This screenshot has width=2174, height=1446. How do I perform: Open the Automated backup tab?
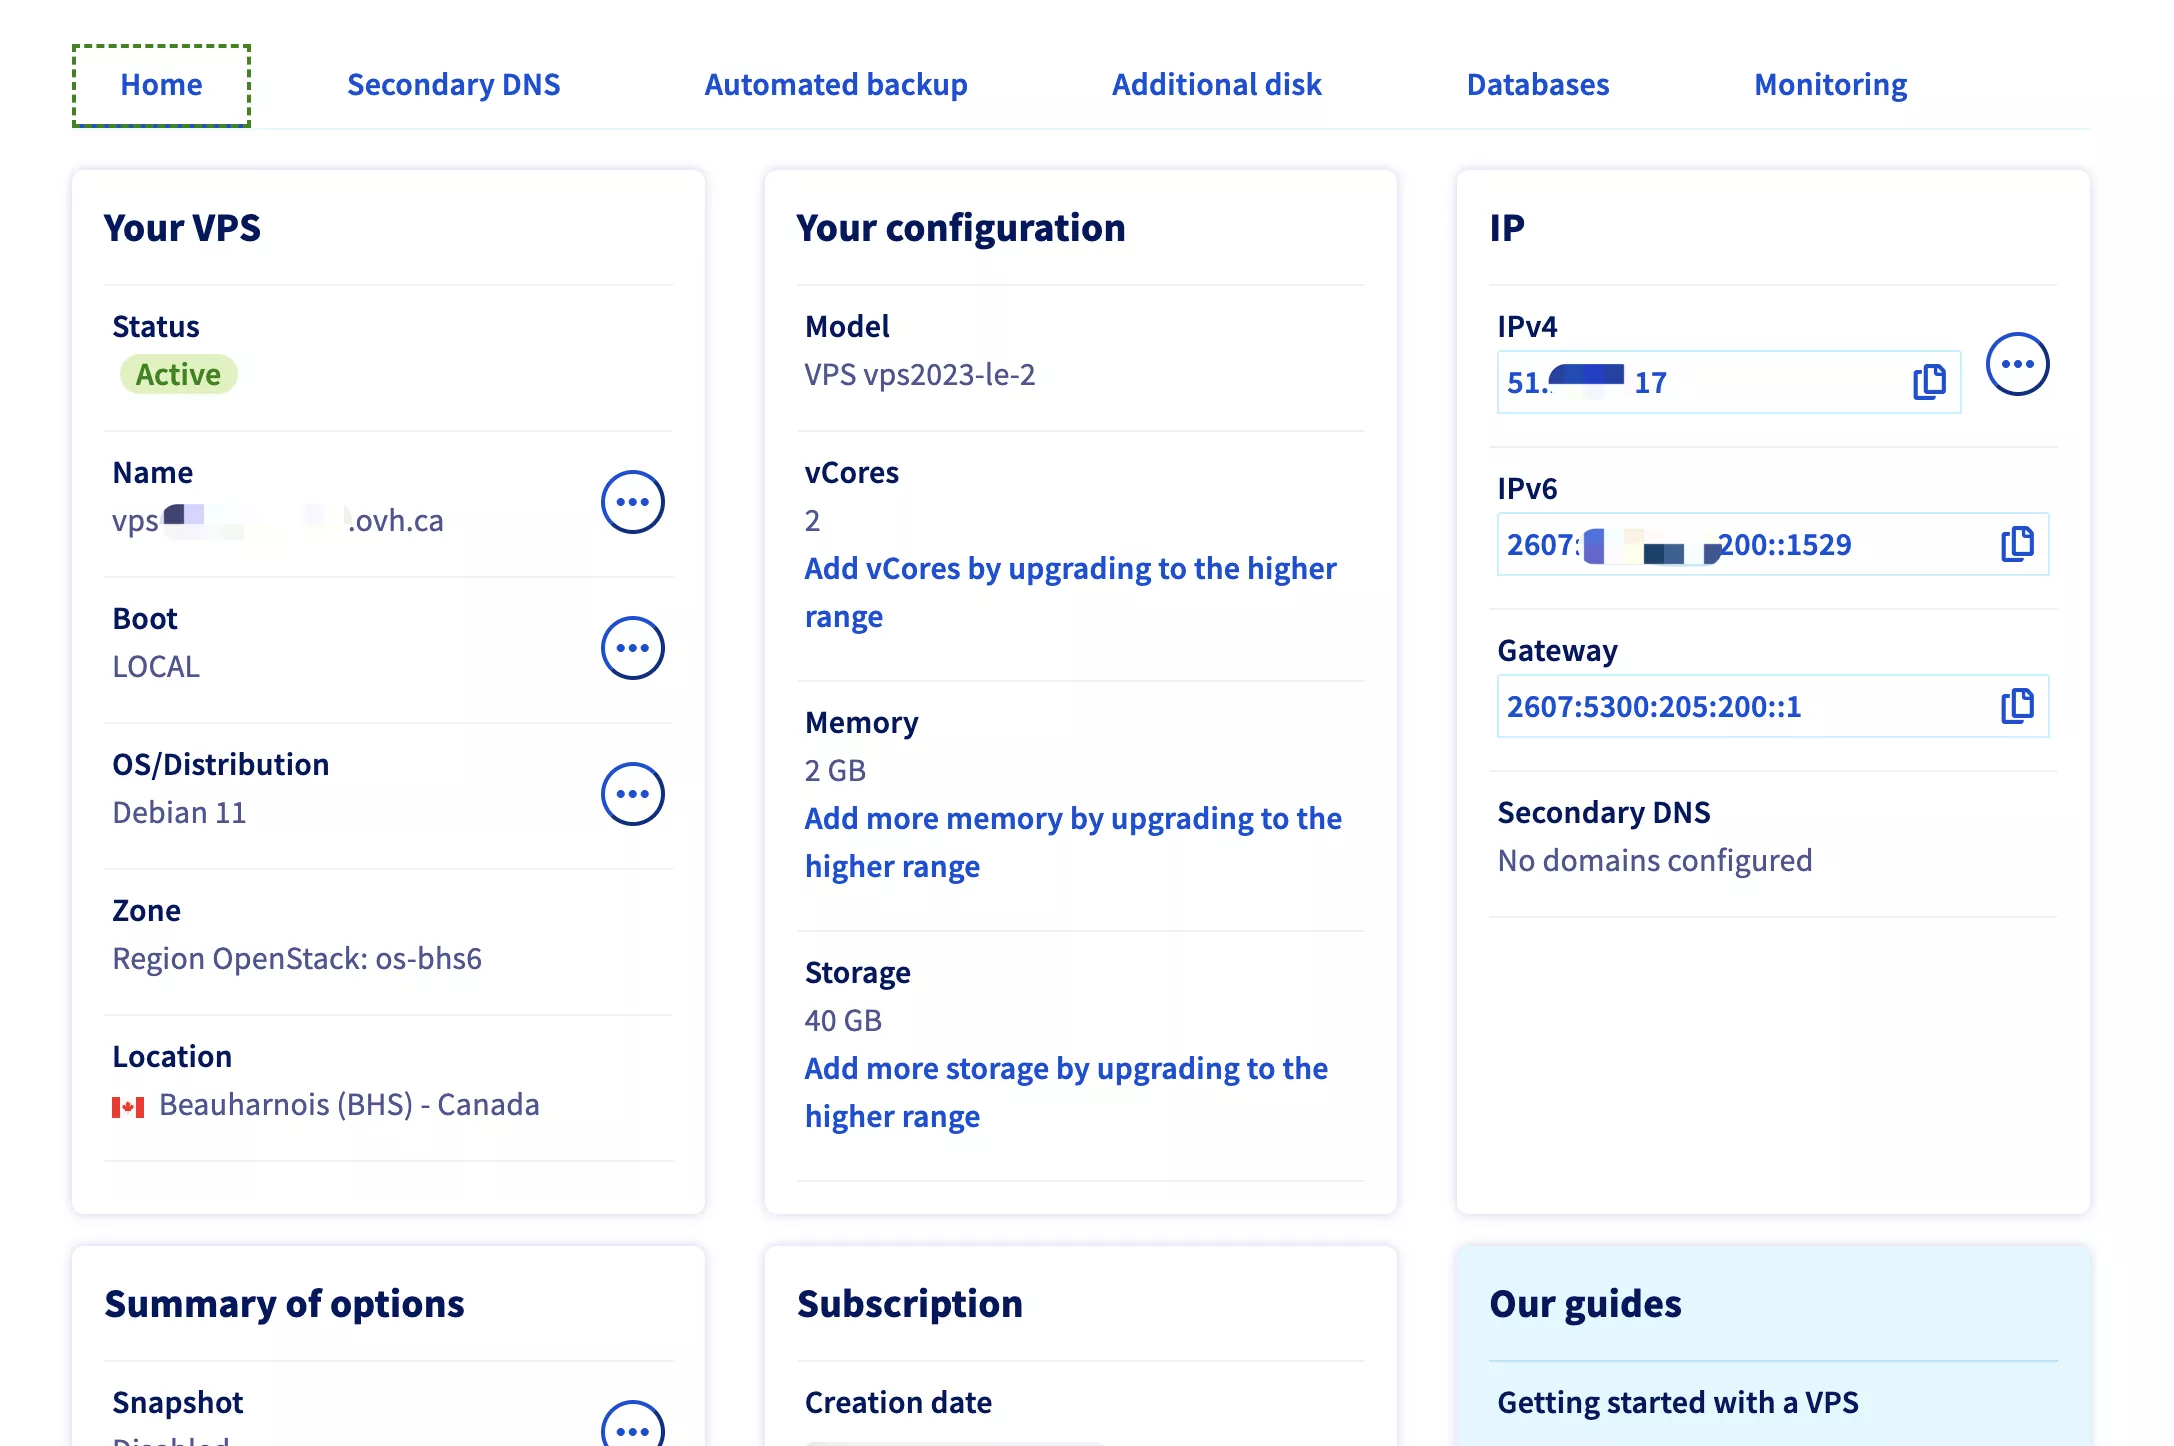[x=835, y=85]
